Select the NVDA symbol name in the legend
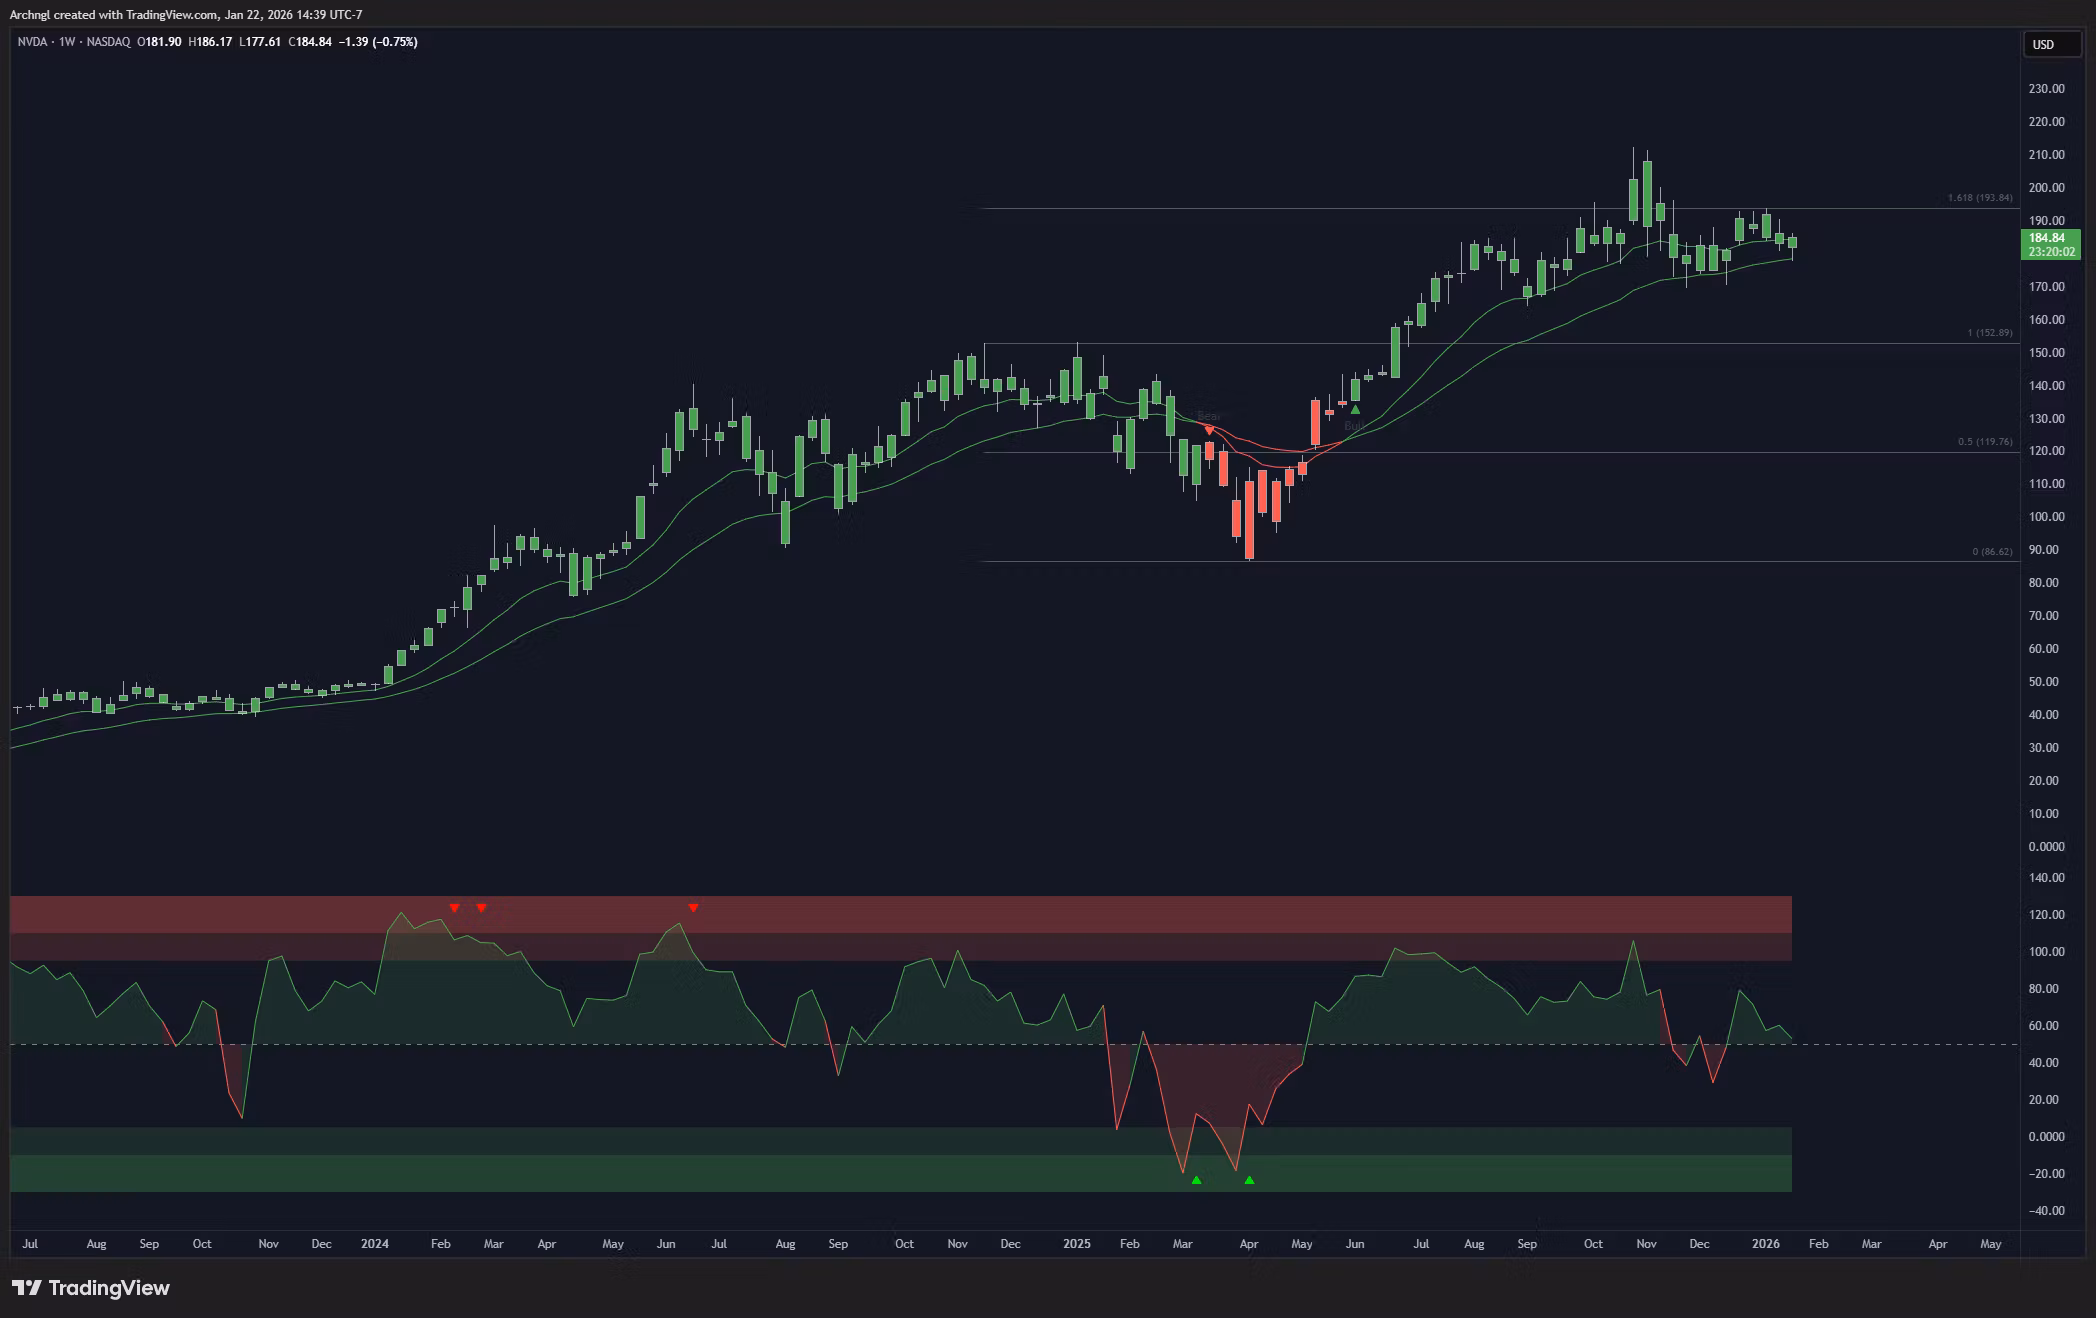This screenshot has width=2096, height=1318. pyautogui.click(x=32, y=42)
